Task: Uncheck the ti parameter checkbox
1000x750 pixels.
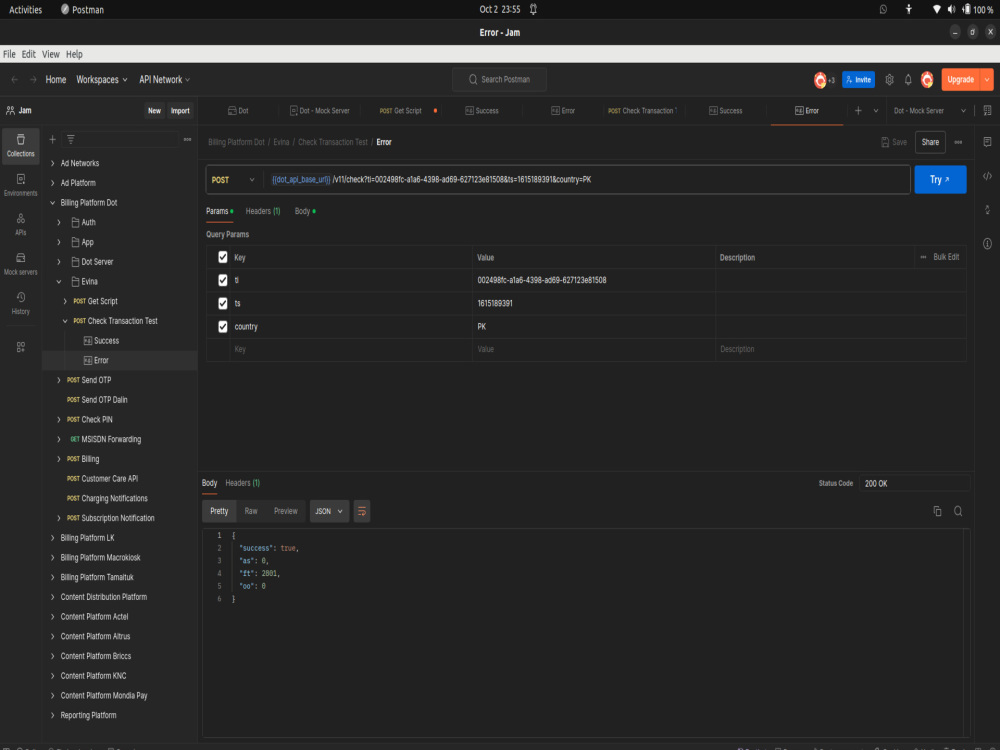Action: click(223, 280)
